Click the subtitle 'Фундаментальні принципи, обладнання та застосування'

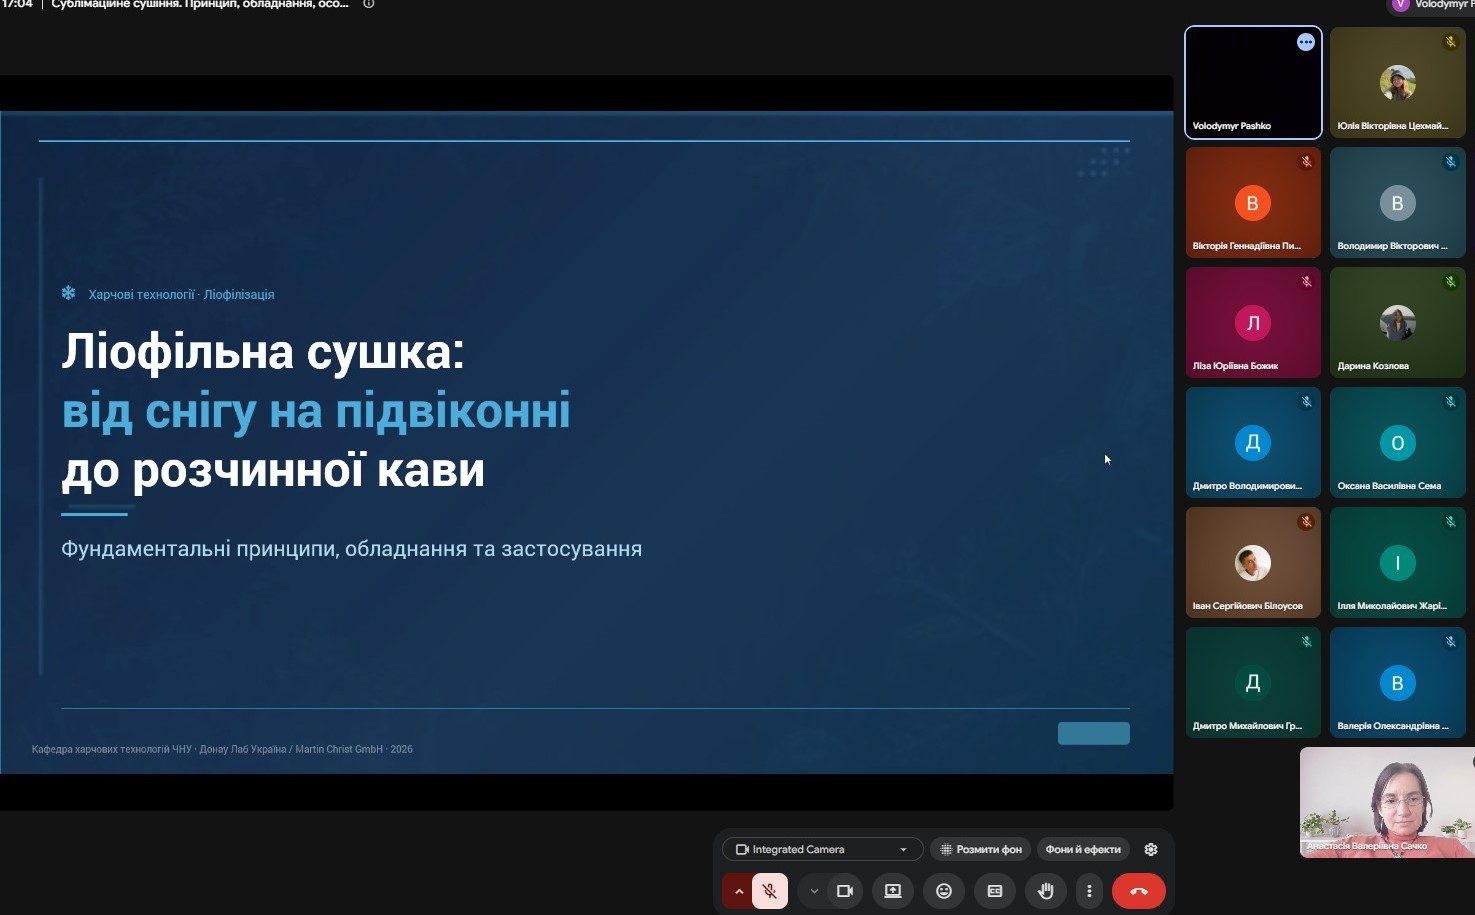351,549
